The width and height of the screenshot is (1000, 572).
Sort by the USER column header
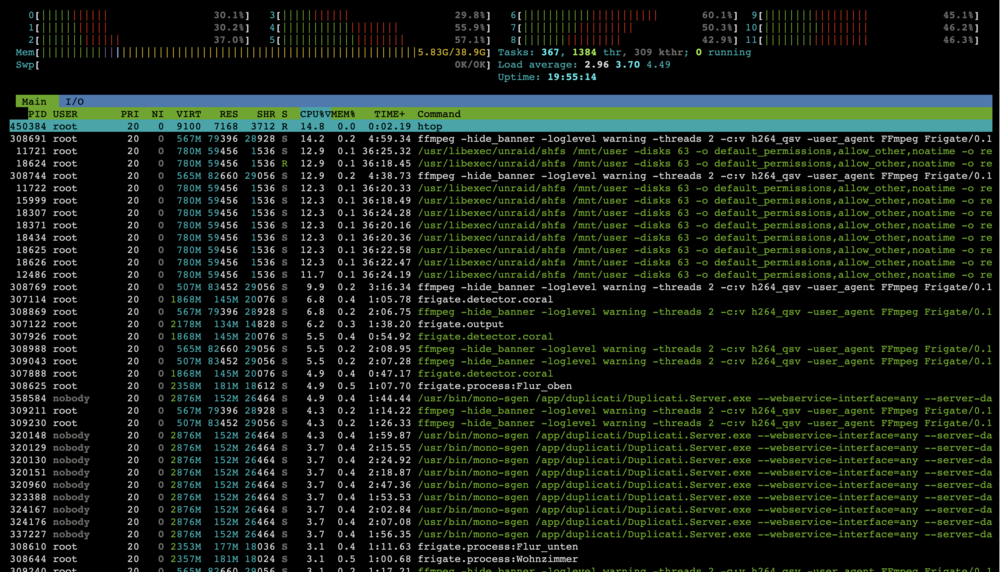click(65, 114)
